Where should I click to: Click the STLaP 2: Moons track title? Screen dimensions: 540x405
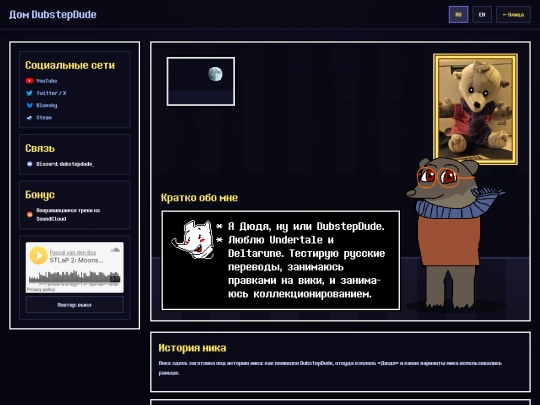coord(76,260)
